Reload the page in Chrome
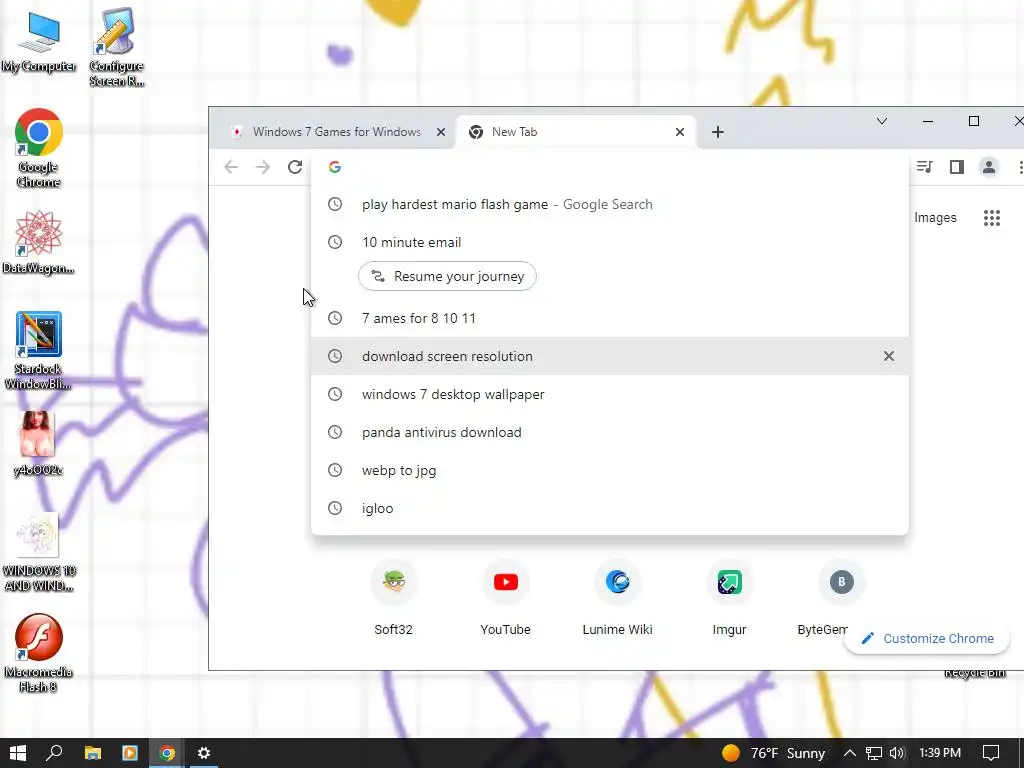 295,167
